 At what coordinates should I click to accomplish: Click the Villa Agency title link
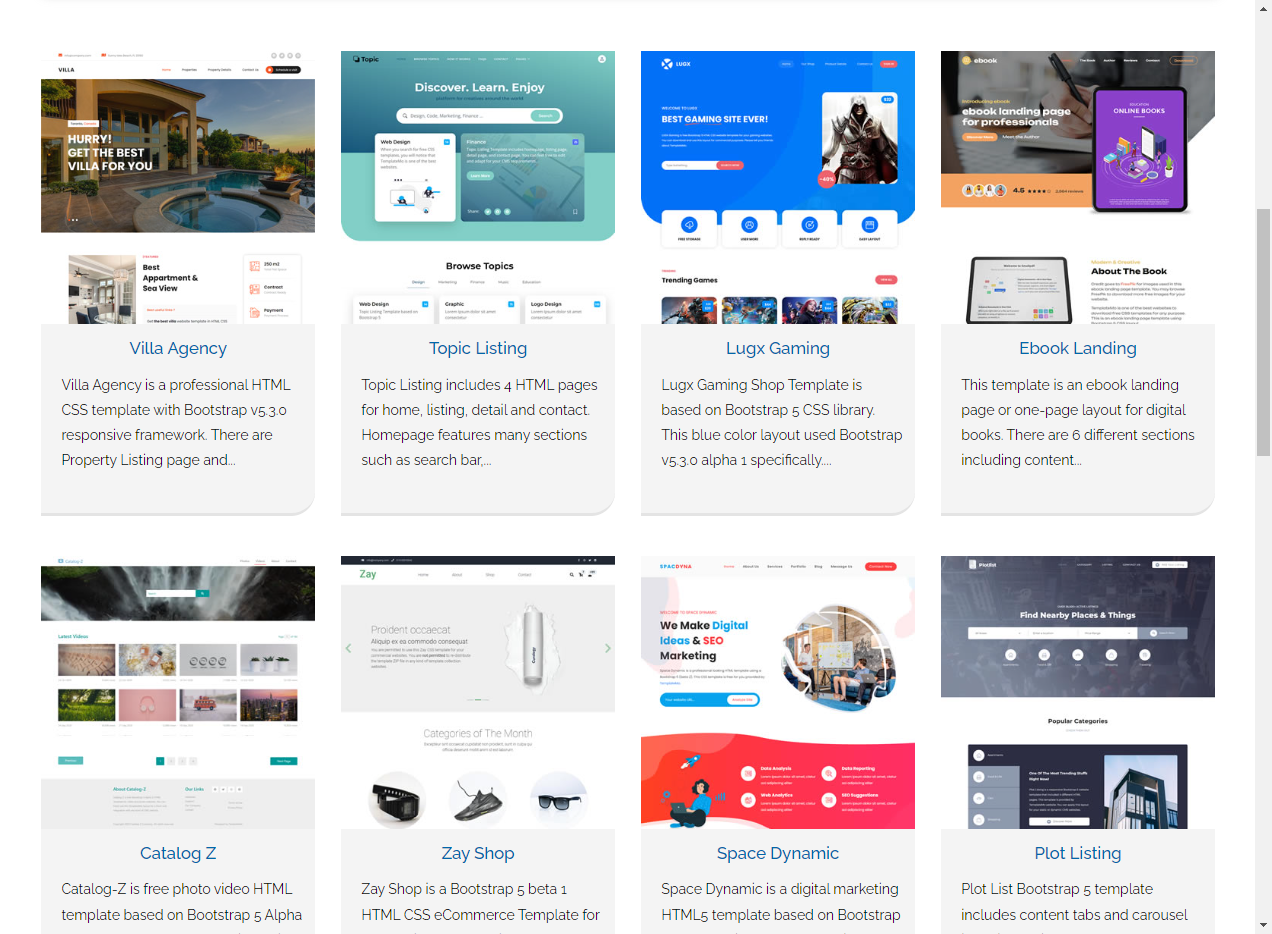click(178, 348)
